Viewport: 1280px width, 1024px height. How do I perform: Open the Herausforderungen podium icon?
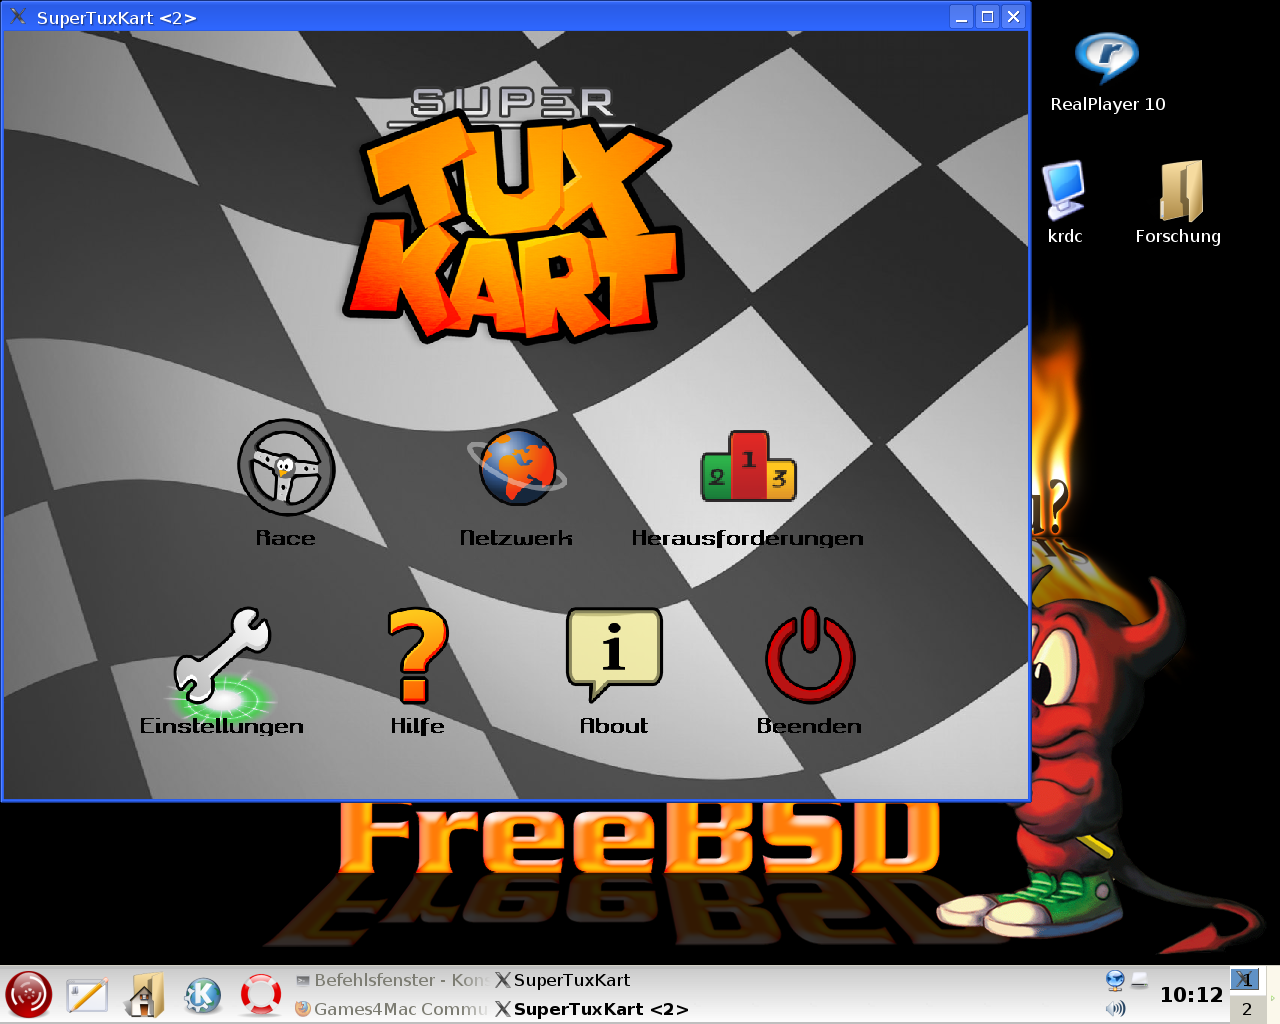pos(748,466)
